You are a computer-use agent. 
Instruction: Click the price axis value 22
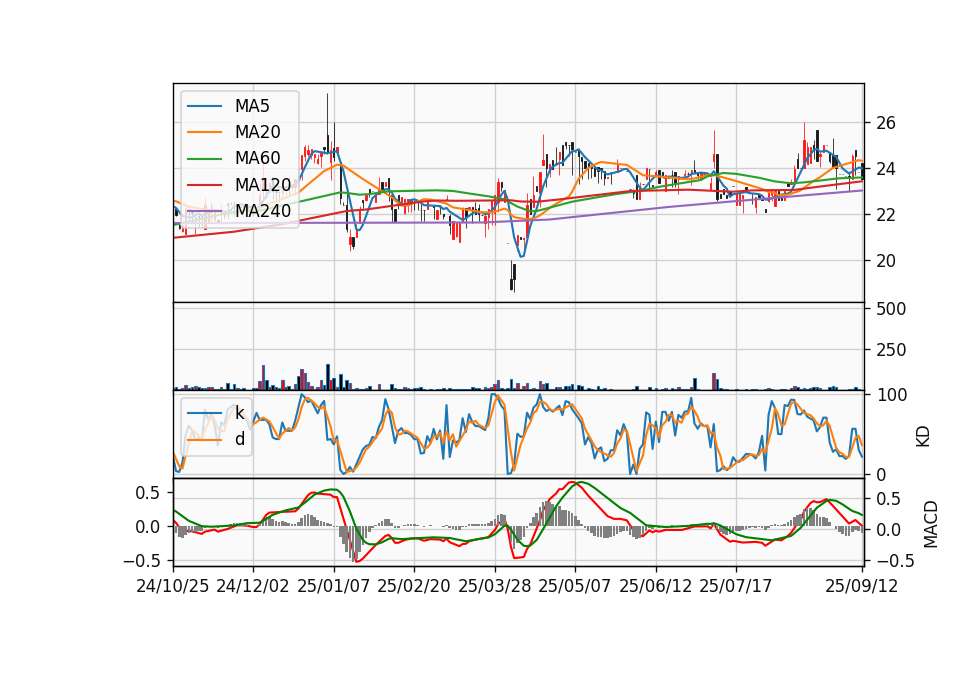pyautogui.click(x=886, y=215)
